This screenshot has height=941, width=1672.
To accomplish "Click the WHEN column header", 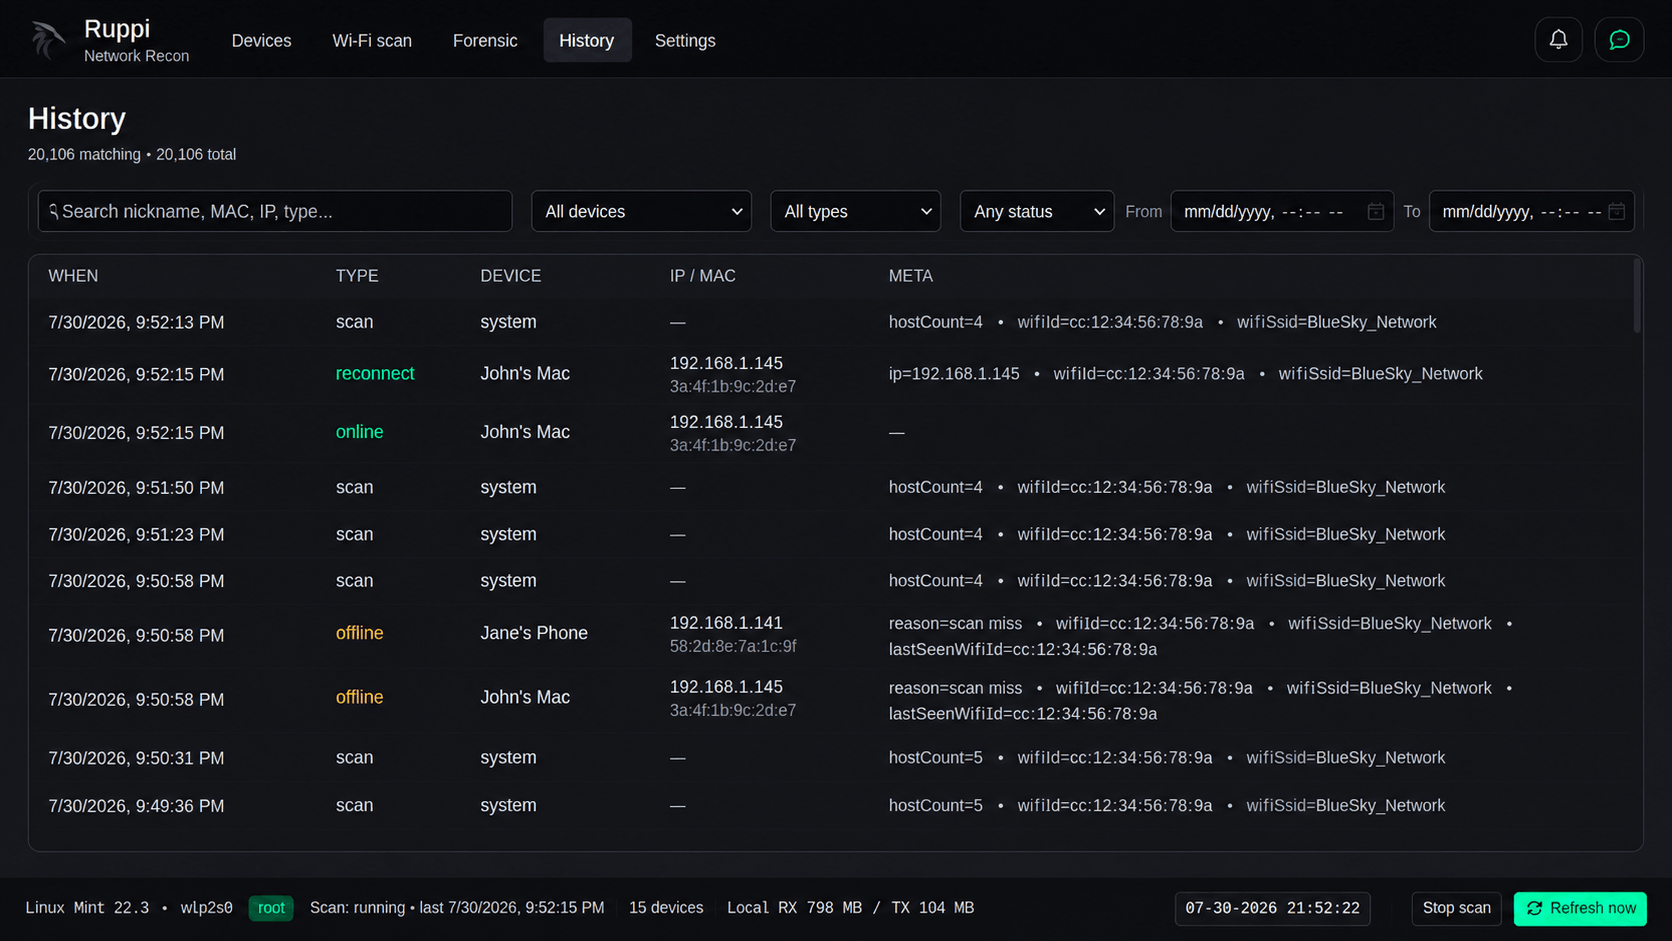I will pos(73,276).
